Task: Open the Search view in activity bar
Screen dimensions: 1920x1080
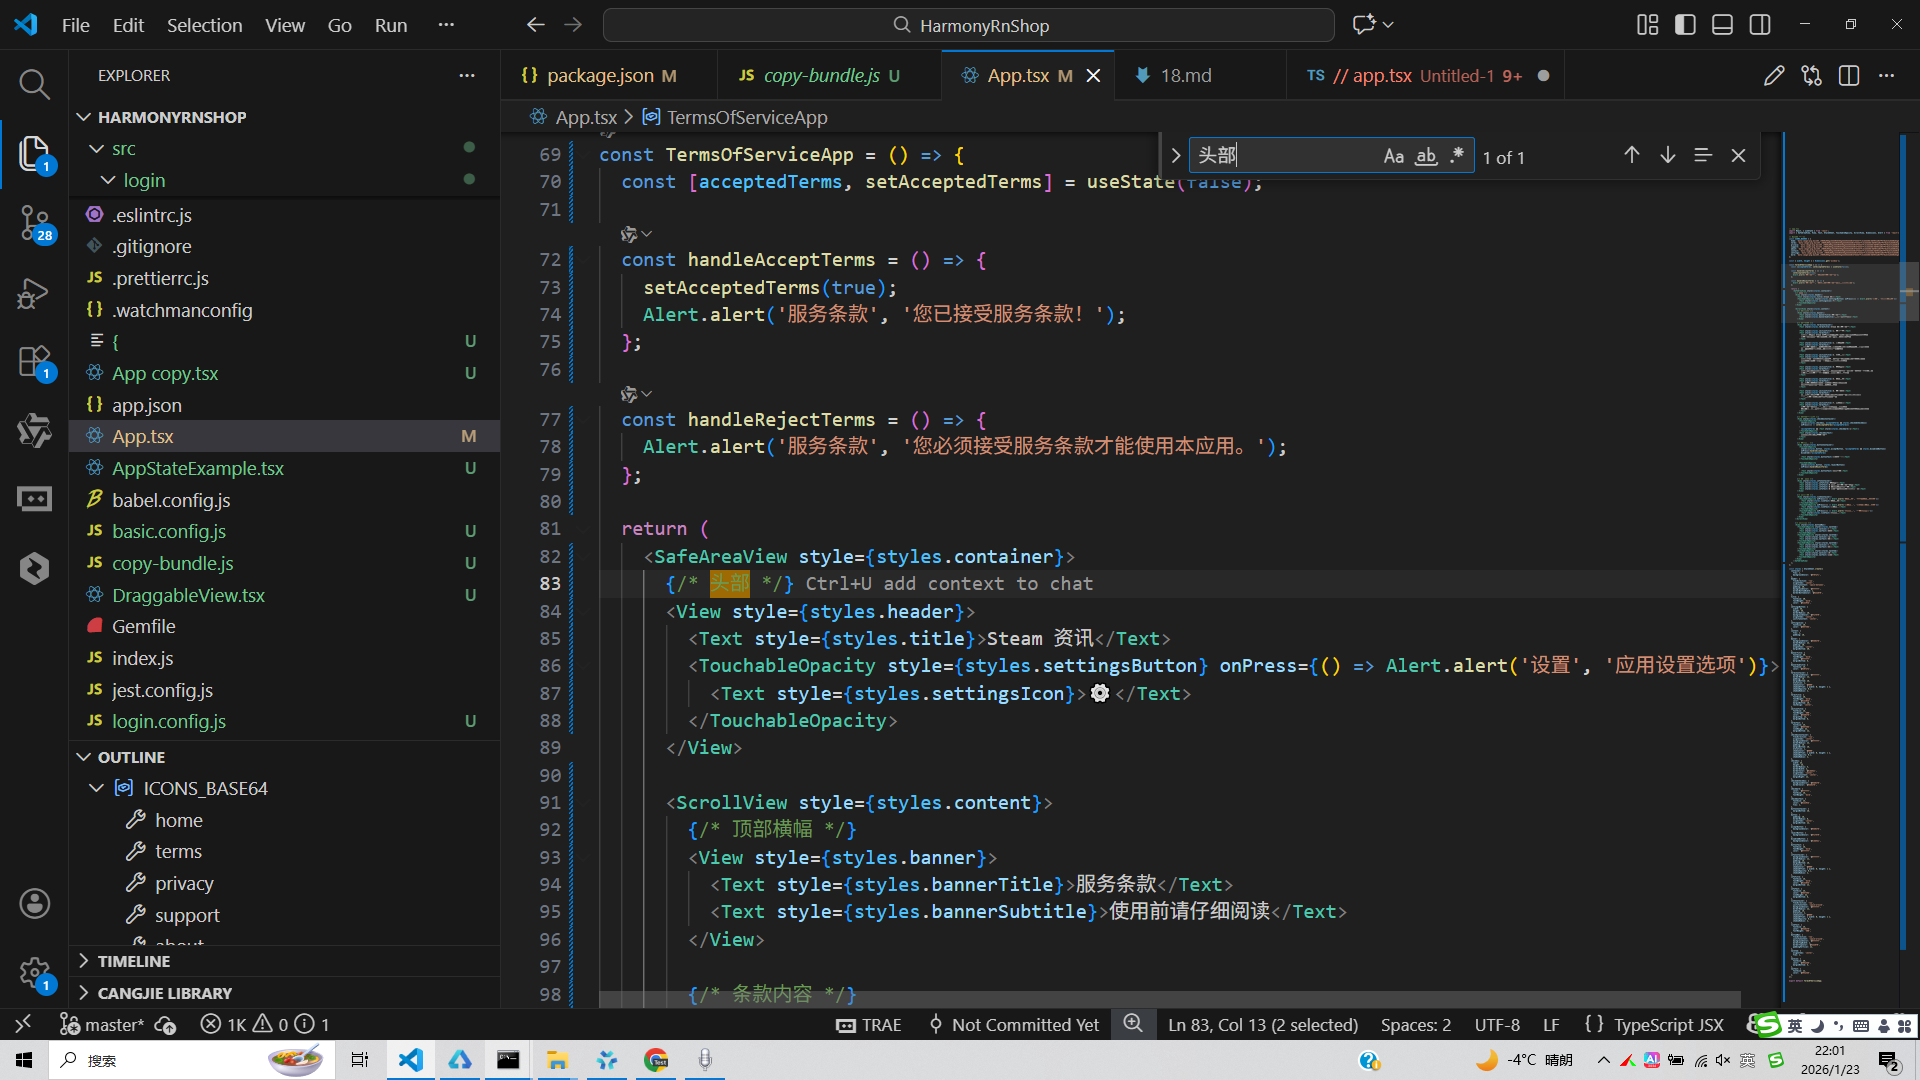Action: coord(34,84)
